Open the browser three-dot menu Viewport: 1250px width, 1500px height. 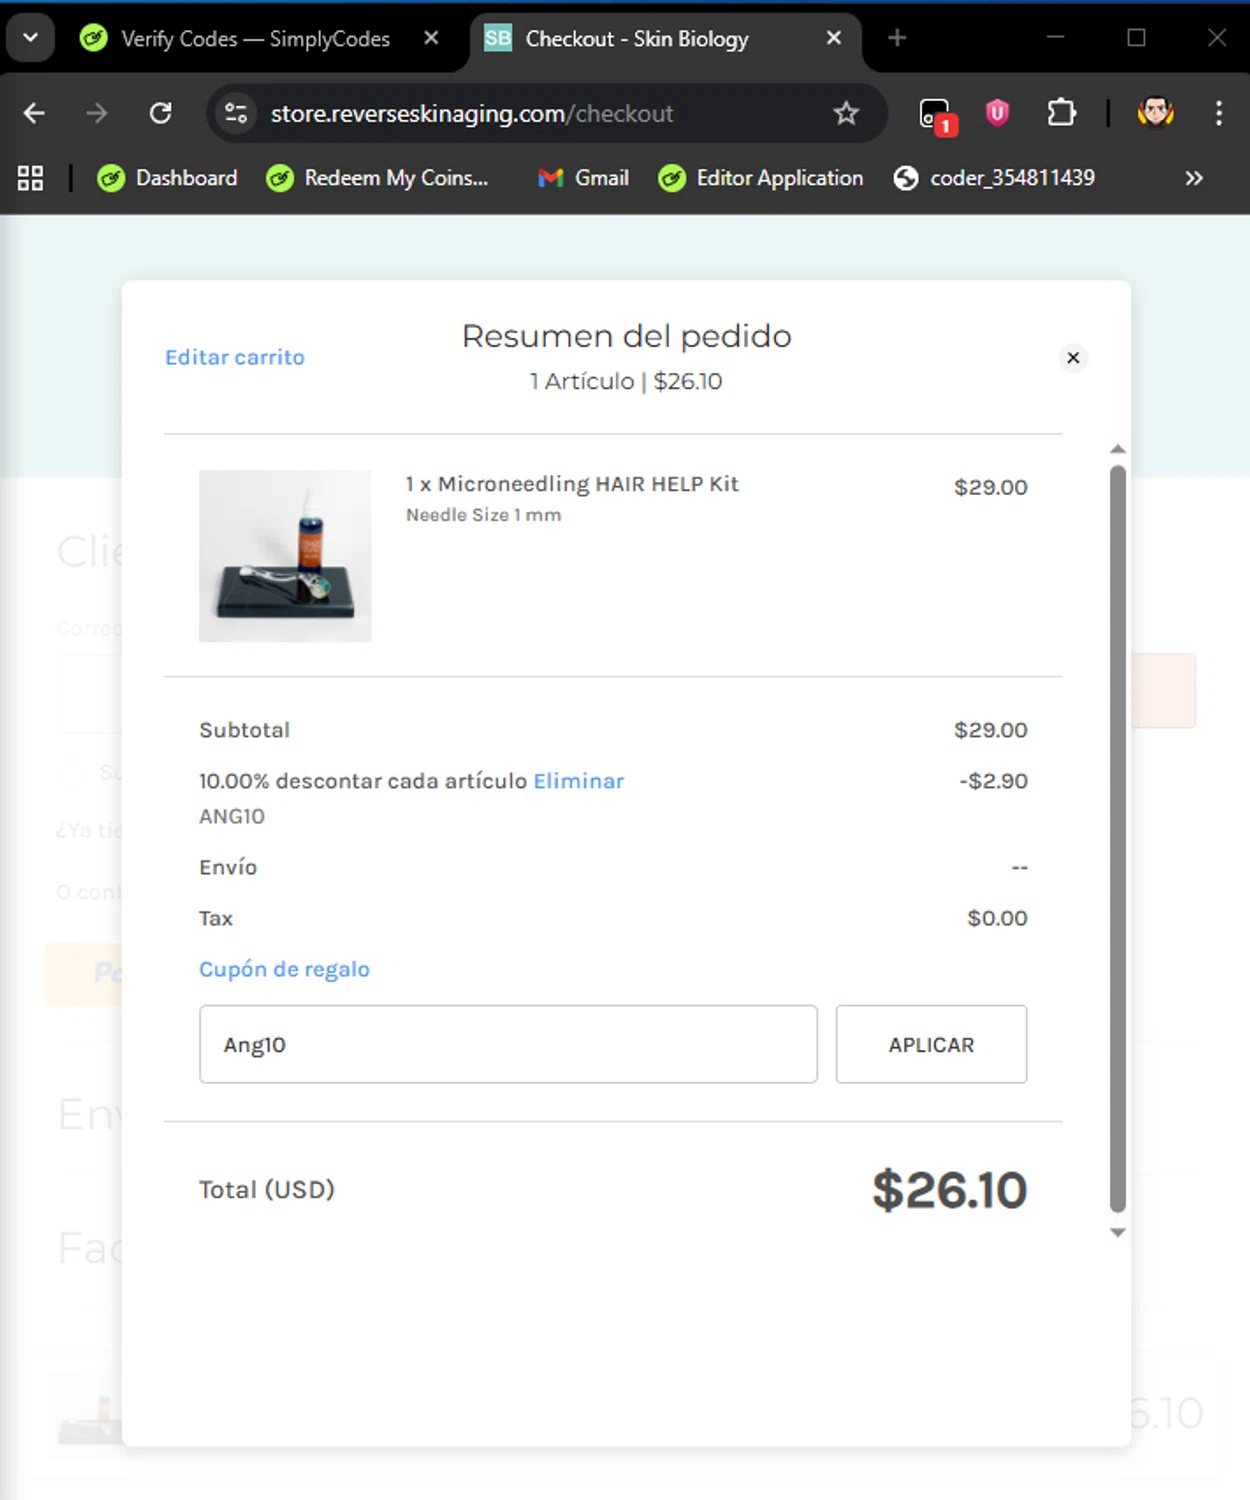(x=1218, y=113)
